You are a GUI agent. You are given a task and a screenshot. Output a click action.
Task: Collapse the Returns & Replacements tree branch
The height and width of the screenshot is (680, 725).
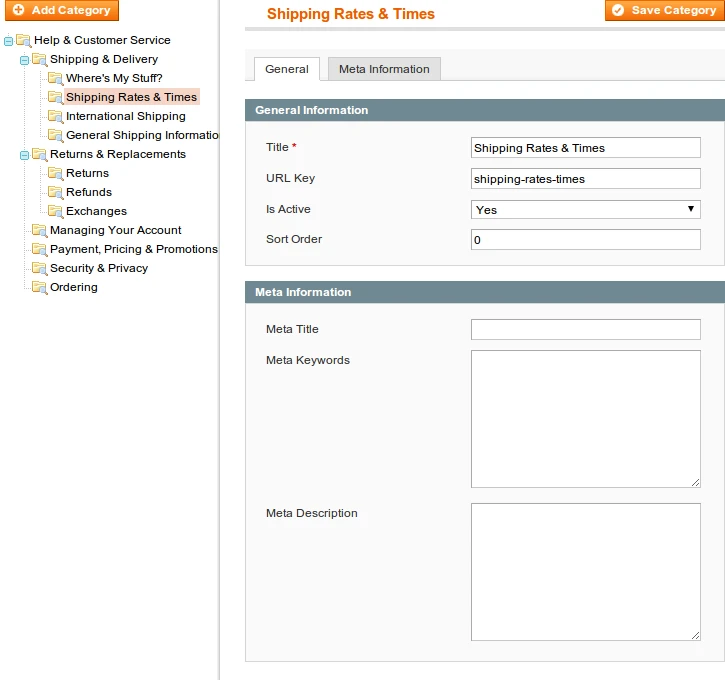click(25, 155)
